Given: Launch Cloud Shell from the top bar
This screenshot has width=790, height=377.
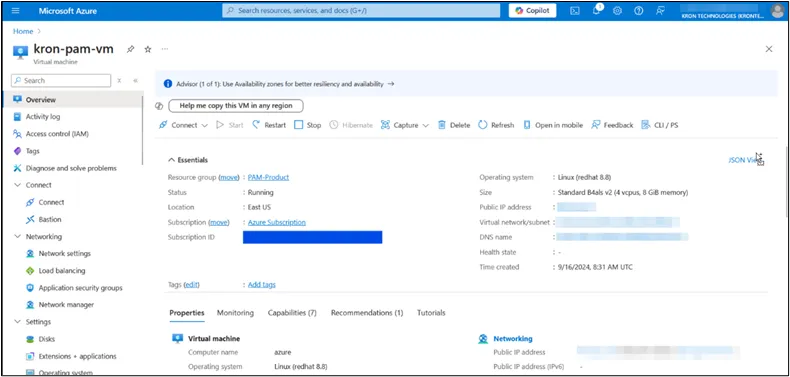Looking at the screenshot, I should [574, 11].
